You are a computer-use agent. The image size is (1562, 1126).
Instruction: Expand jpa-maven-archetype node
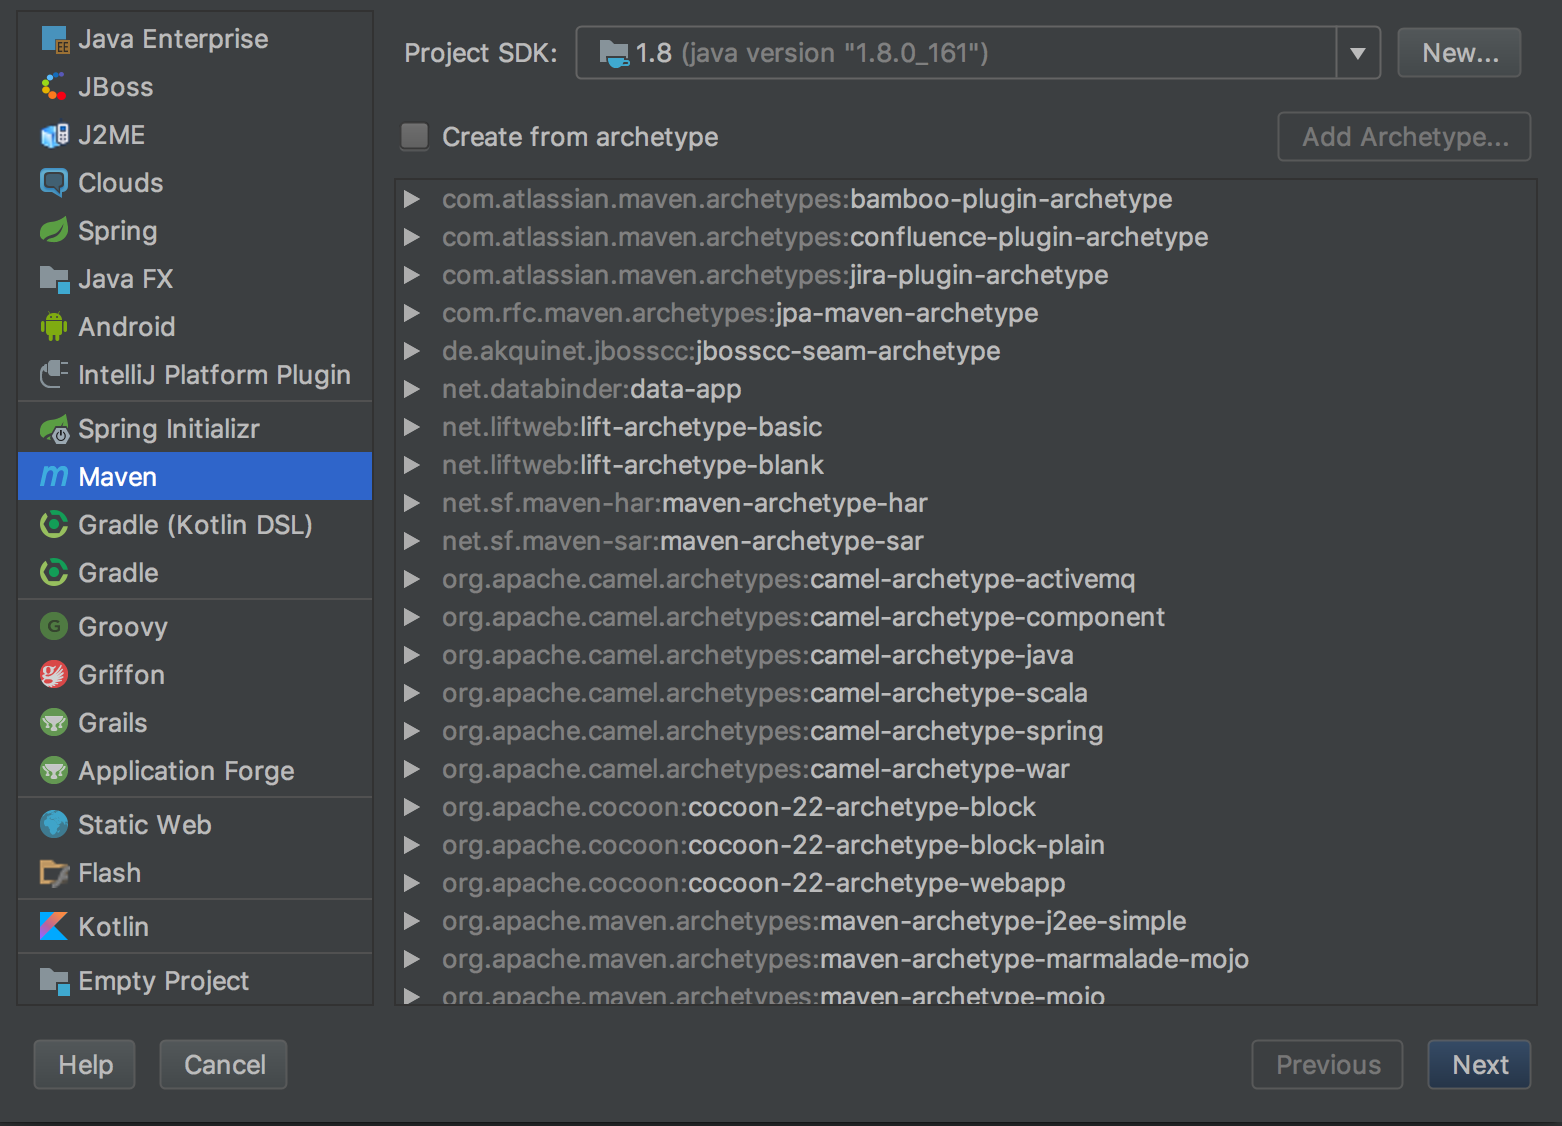[x=411, y=313]
